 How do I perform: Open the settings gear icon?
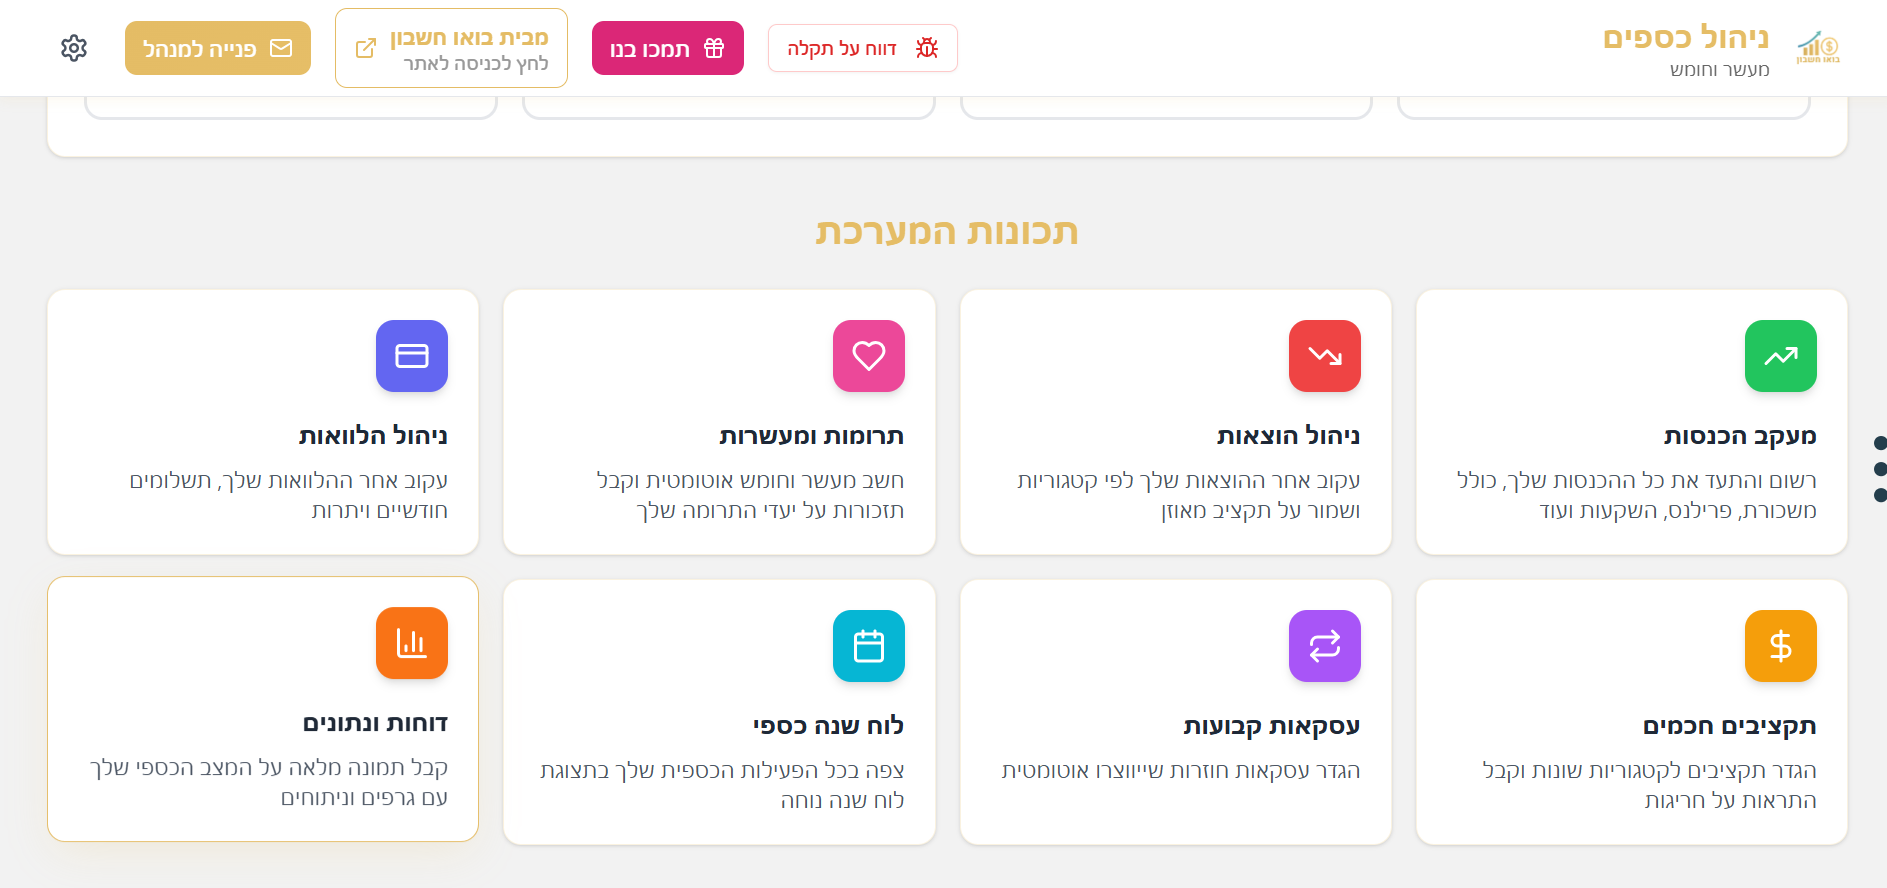[74, 48]
